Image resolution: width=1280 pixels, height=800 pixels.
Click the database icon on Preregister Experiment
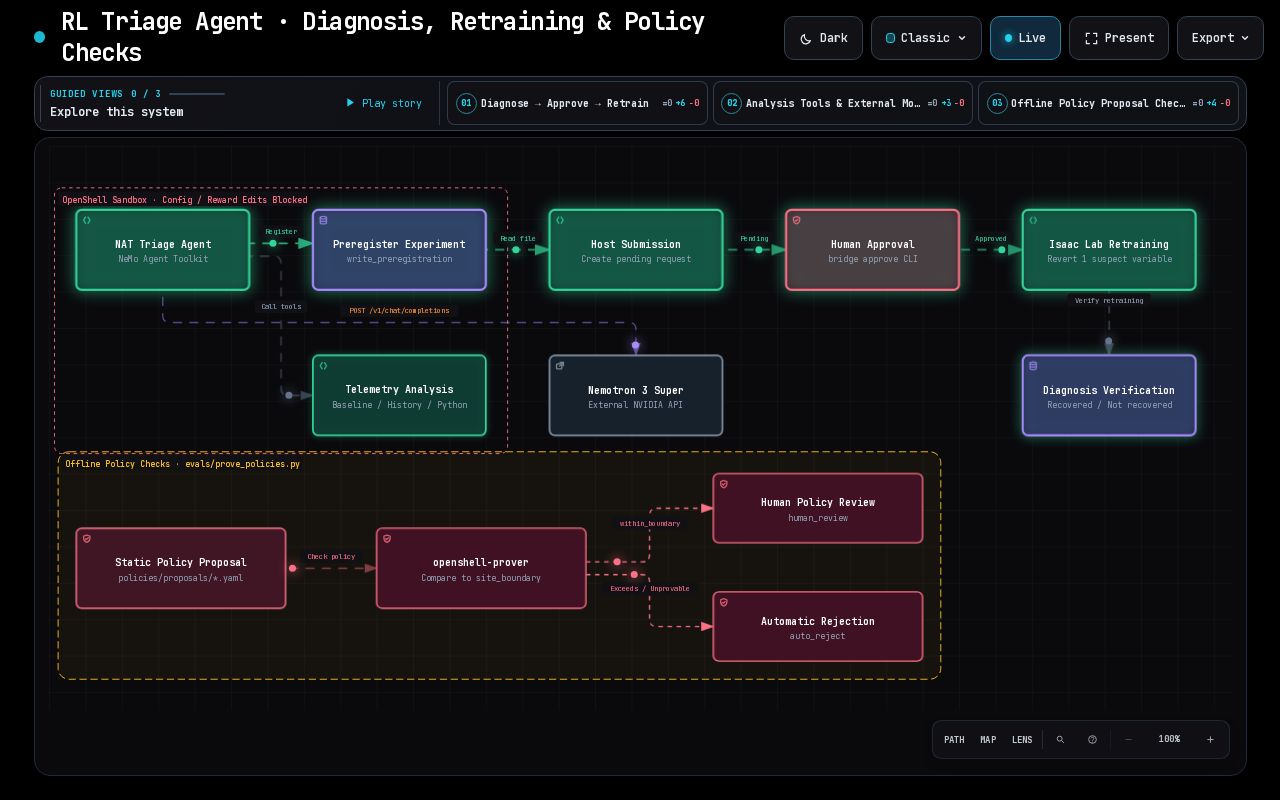pos(323,220)
